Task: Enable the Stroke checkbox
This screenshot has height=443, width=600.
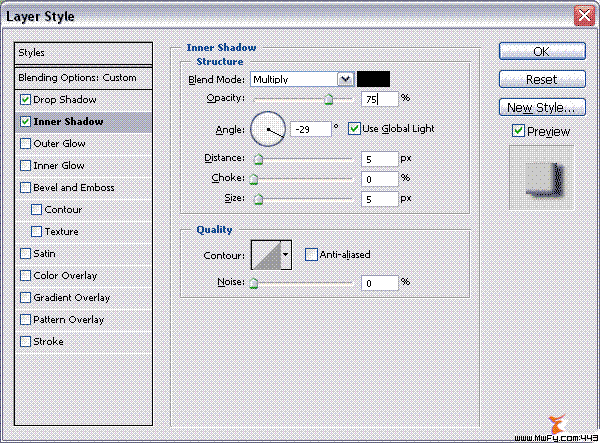Action: [25, 342]
